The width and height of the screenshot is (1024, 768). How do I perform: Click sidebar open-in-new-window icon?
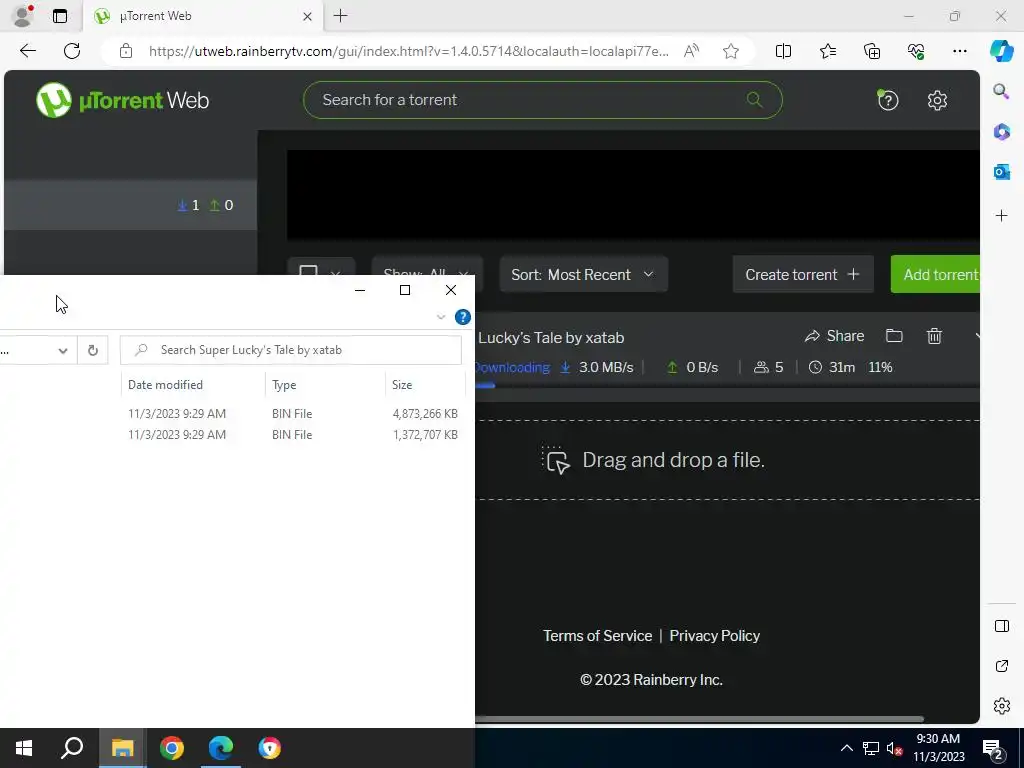click(x=1001, y=666)
